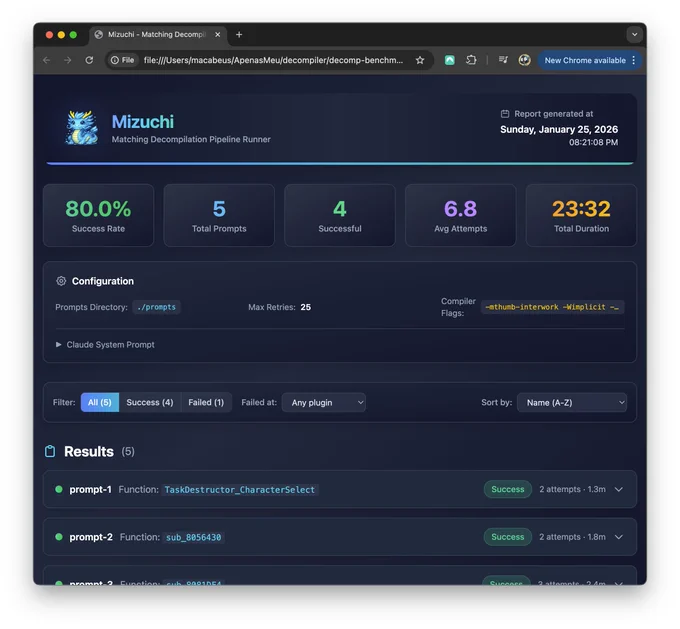This screenshot has width=680, height=629.
Task: Bookmark this page with the star icon
Action: (x=420, y=60)
